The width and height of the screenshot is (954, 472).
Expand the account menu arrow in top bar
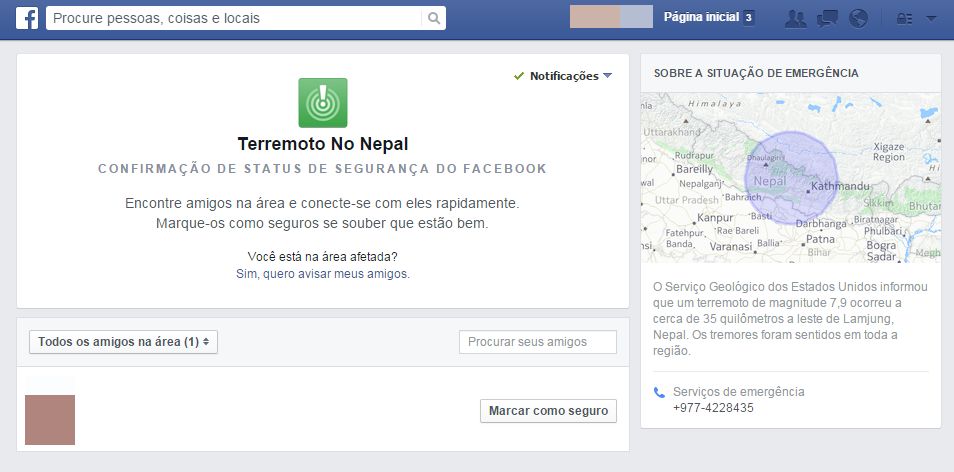pos(931,18)
